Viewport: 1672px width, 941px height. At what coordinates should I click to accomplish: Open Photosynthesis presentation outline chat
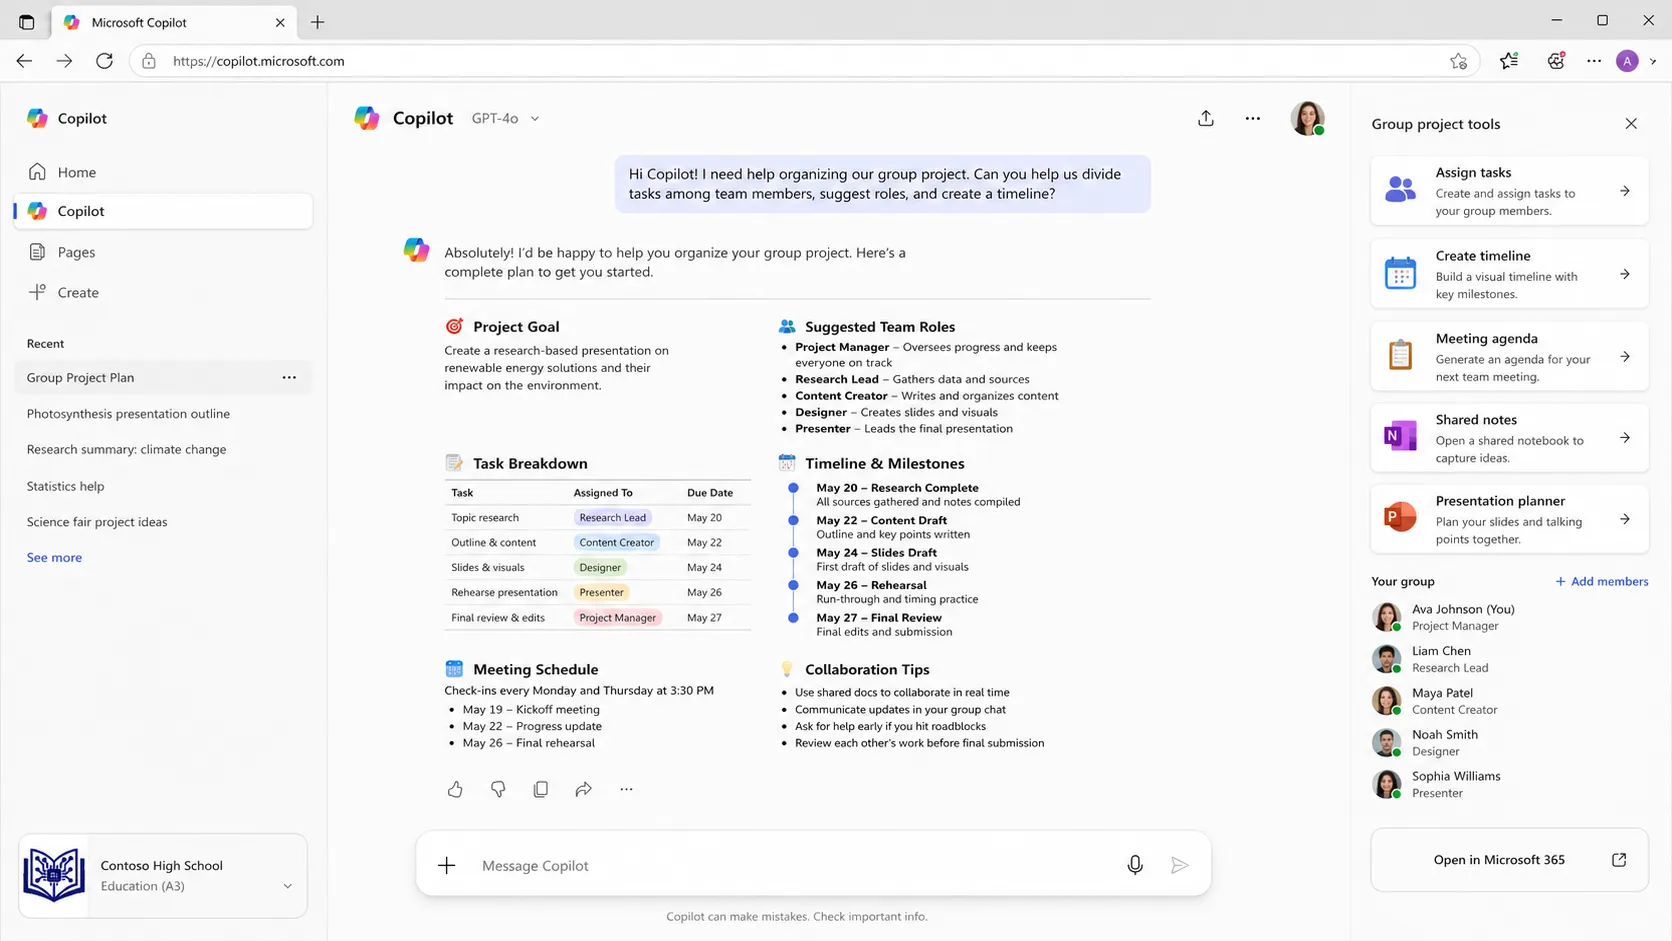click(128, 413)
